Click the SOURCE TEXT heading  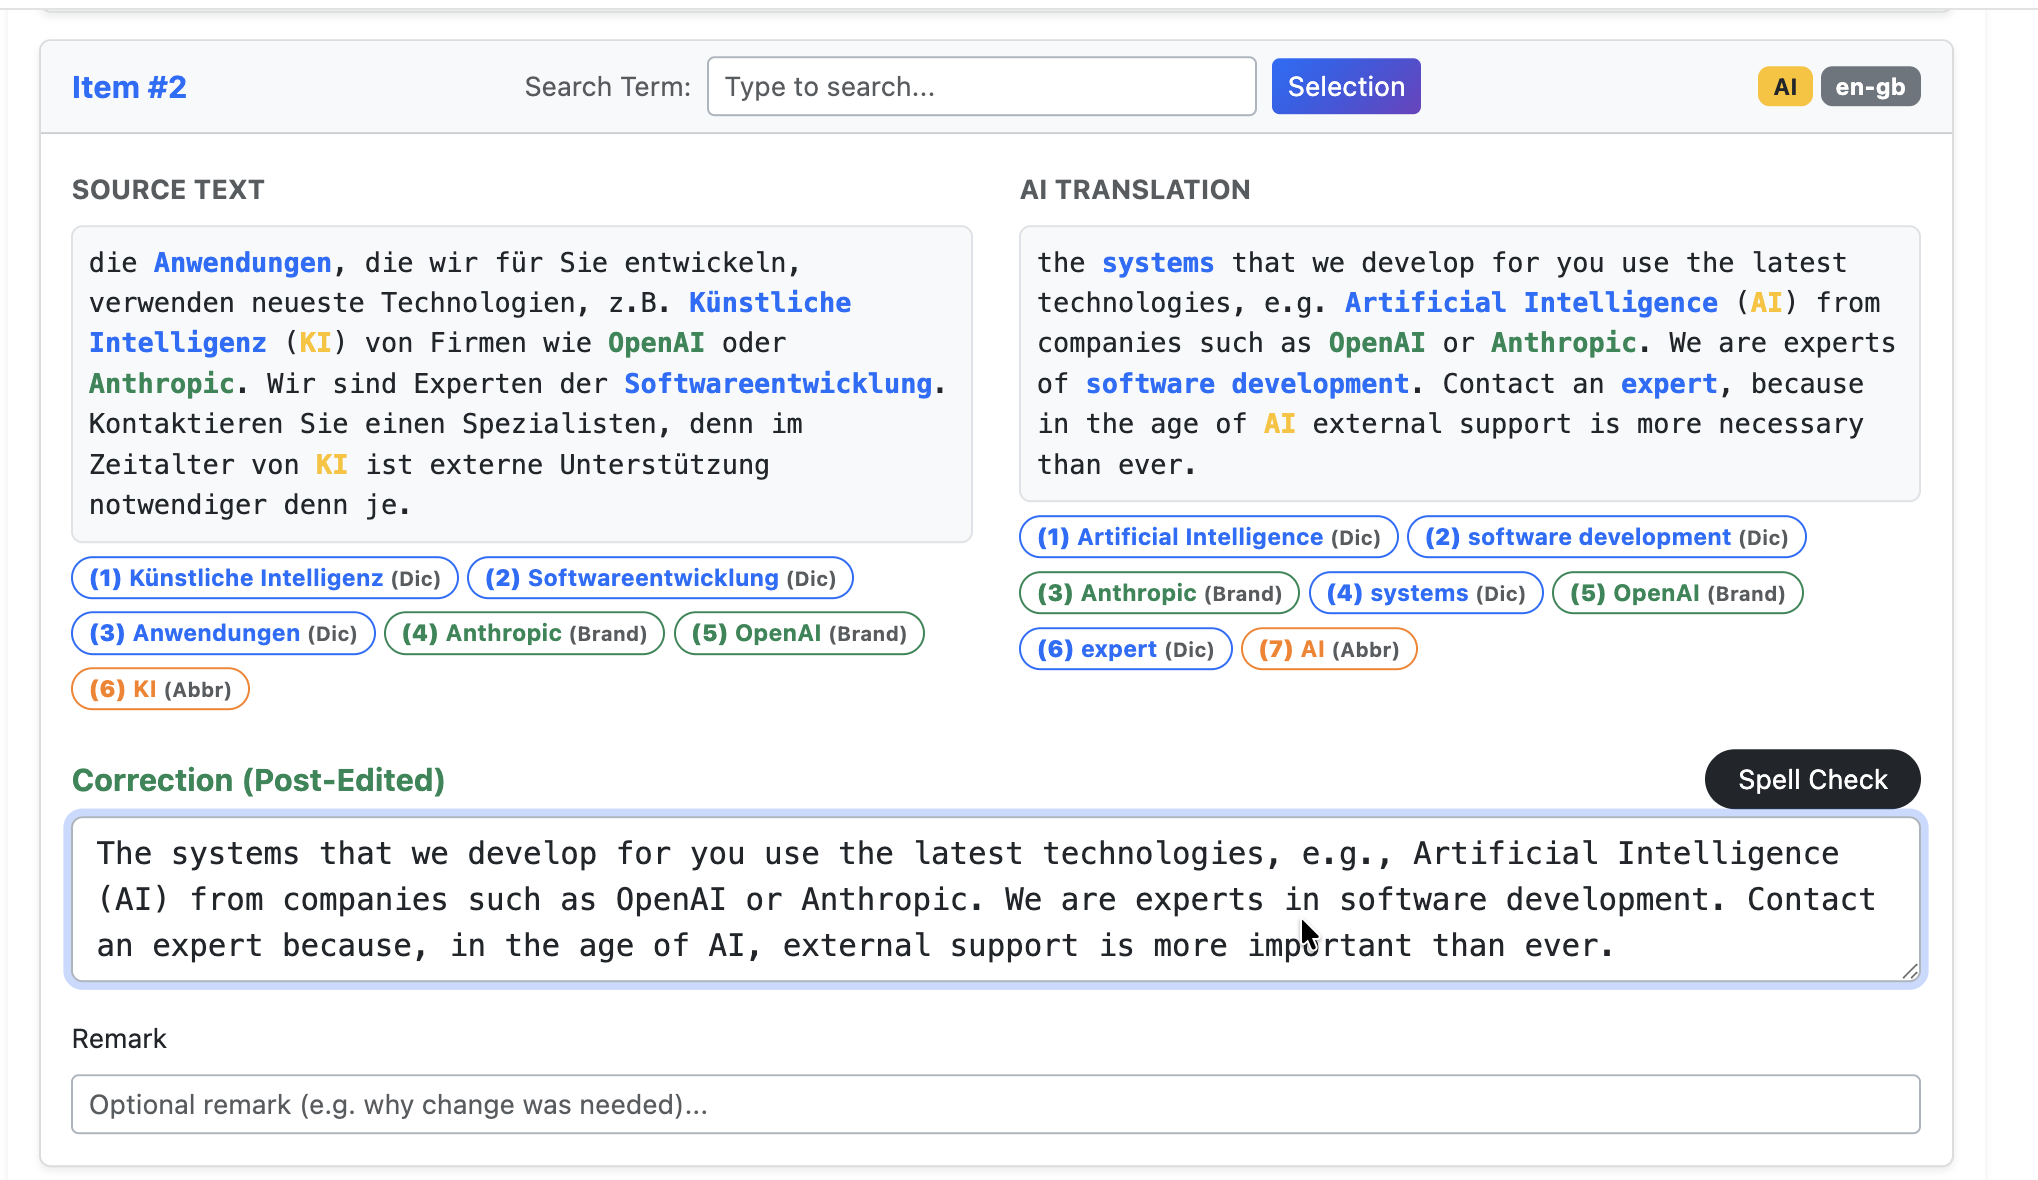point(168,190)
